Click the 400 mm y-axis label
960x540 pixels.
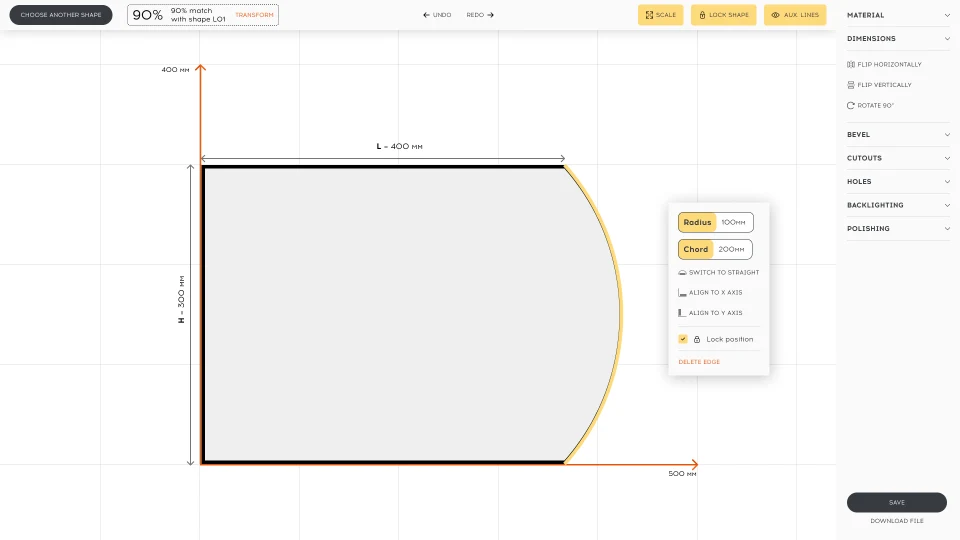[x=175, y=70]
